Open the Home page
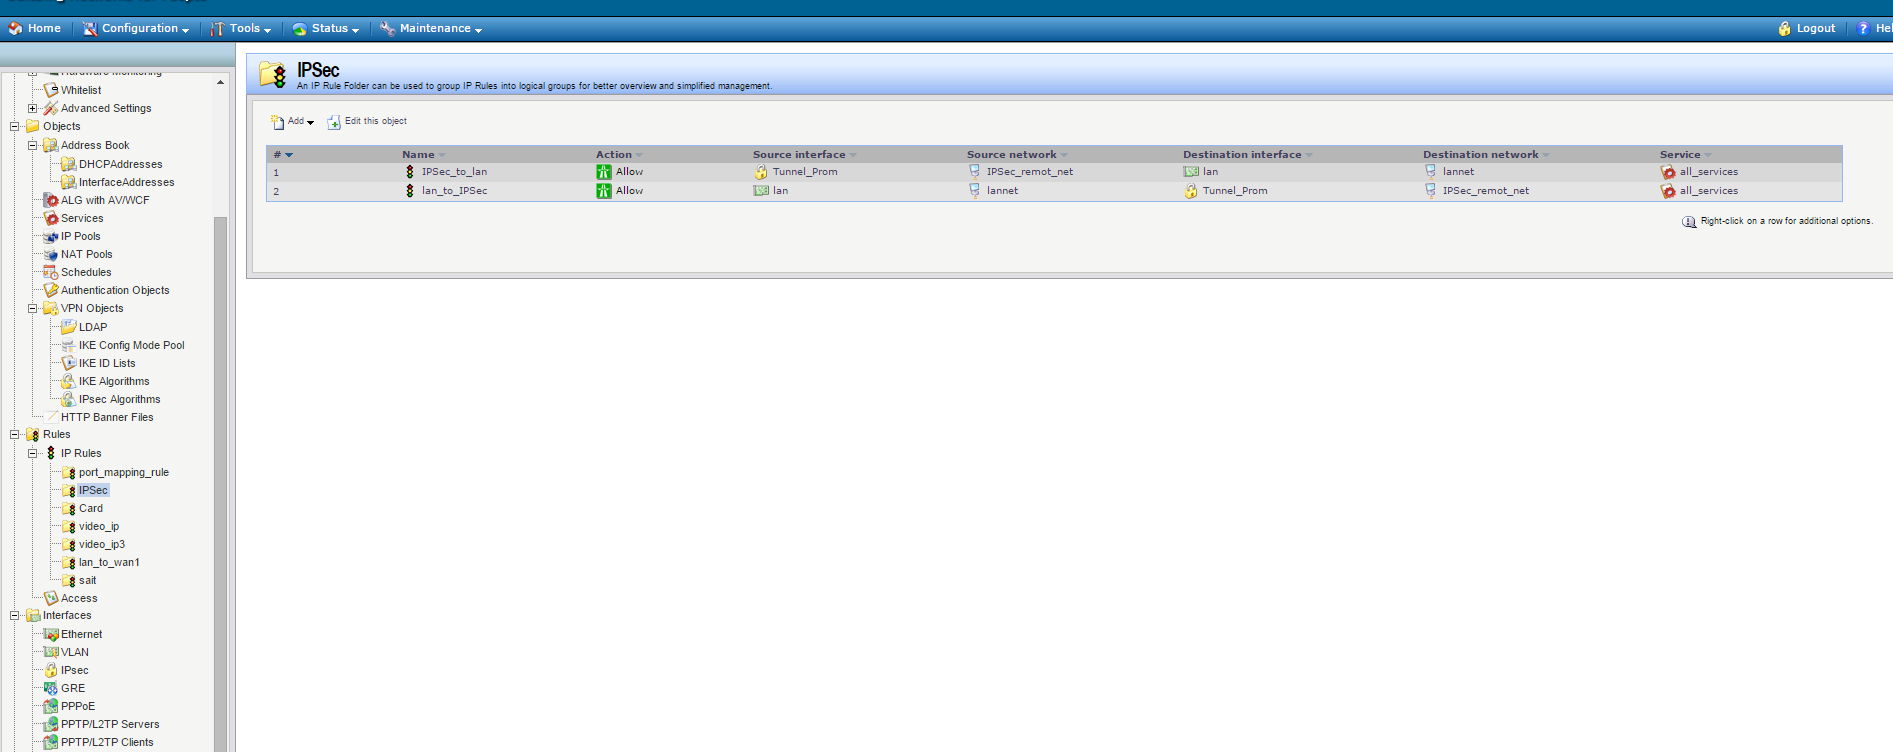Screen dimensions: 1893x752 coord(35,28)
